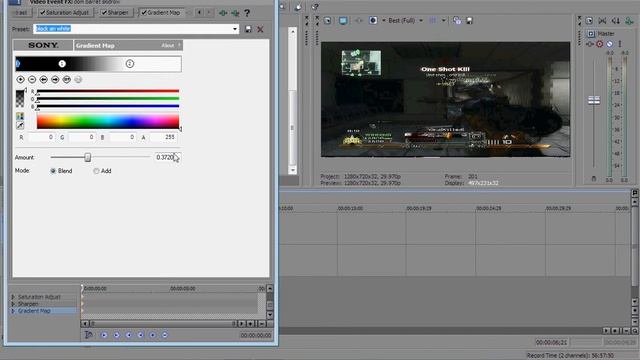The width and height of the screenshot is (640, 360).
Task: Remove the selected gradient control point
Action: (32, 79)
